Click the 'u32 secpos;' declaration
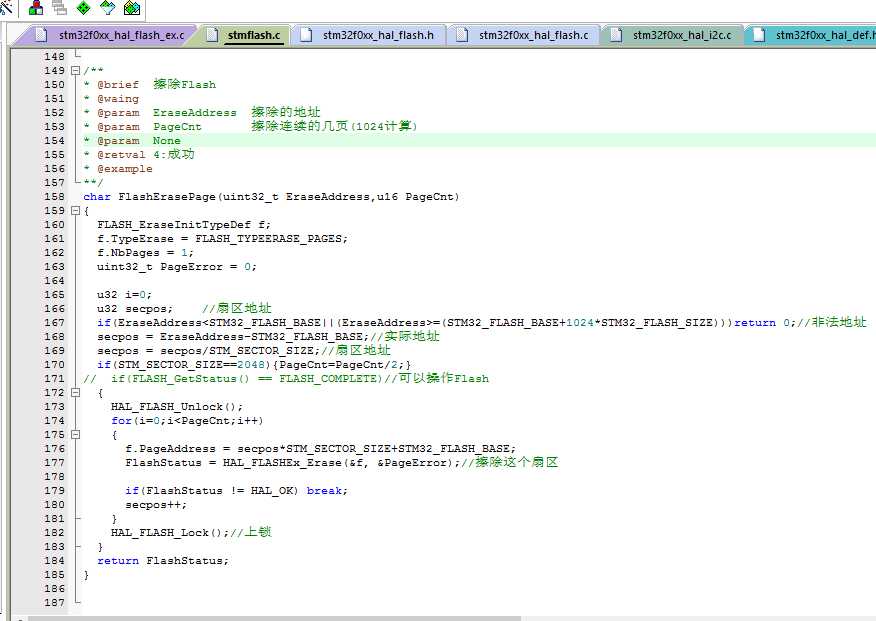Viewport: 876px width, 621px height. pyautogui.click(x=135, y=309)
